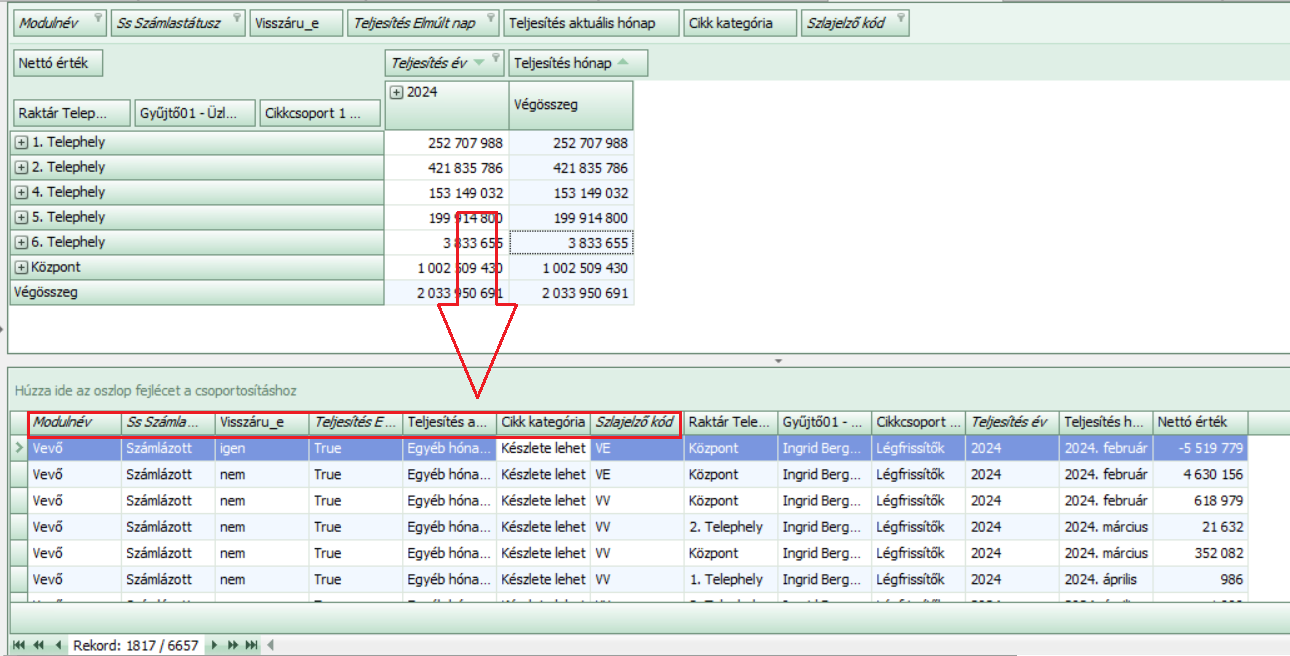Expand the 1. Telephely row
Screen dimensions: 1290x656
[x=21, y=143]
